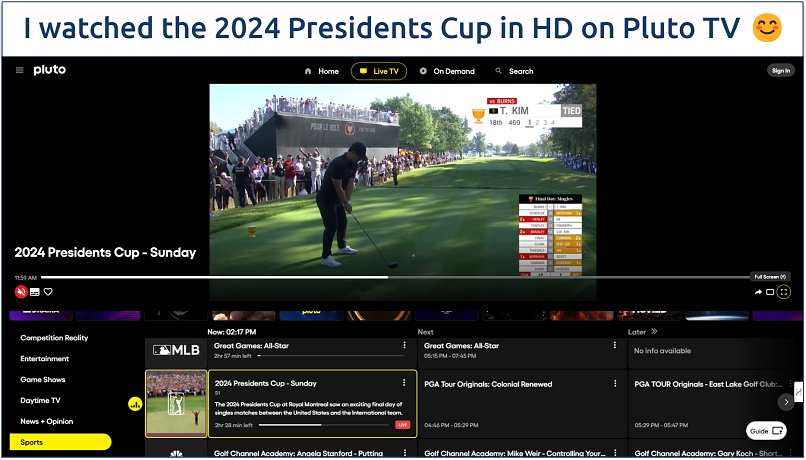Select the Live TV tab
Viewport: 806px width, 460px height.
(379, 71)
